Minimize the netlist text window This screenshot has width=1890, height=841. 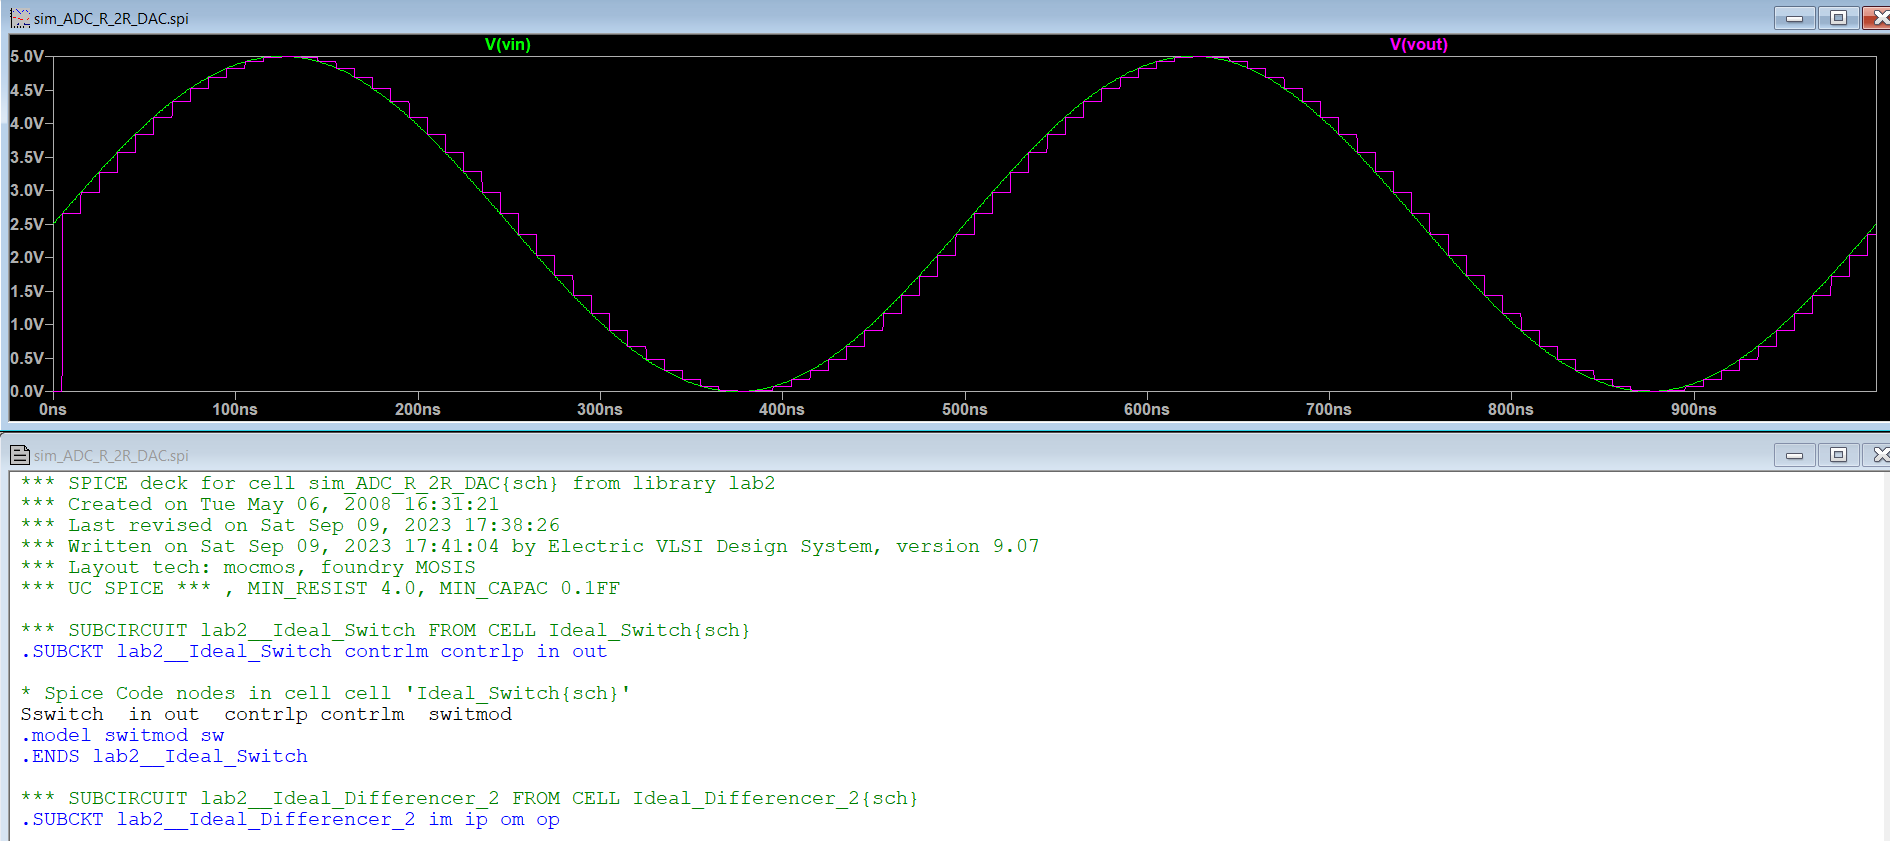coord(1795,455)
